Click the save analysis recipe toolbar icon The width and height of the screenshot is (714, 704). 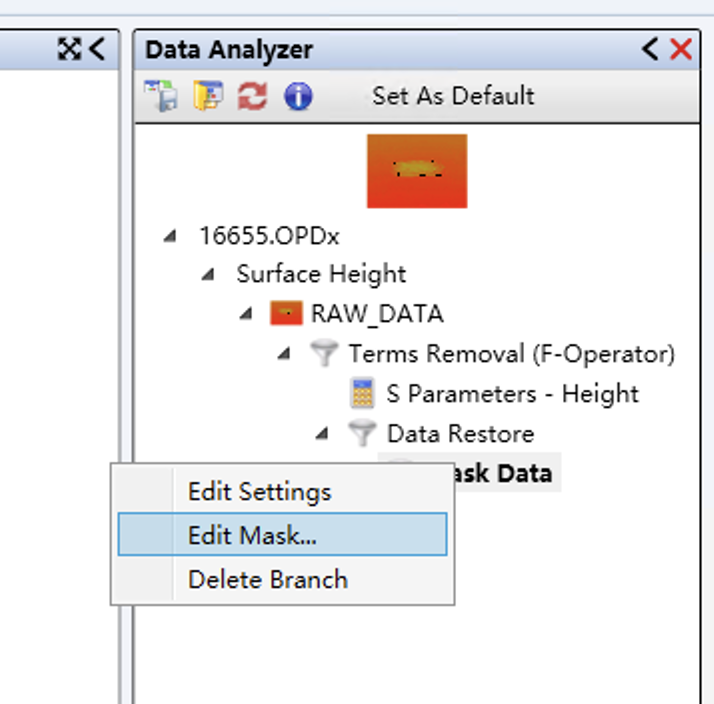point(160,97)
